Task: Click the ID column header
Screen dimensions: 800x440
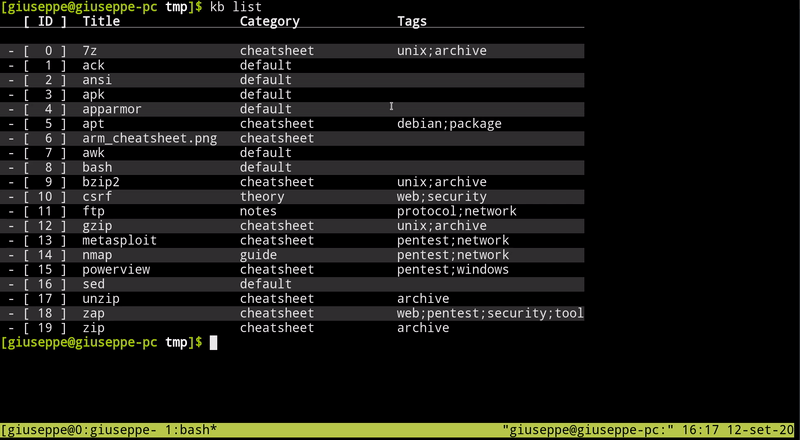Action: [x=45, y=21]
